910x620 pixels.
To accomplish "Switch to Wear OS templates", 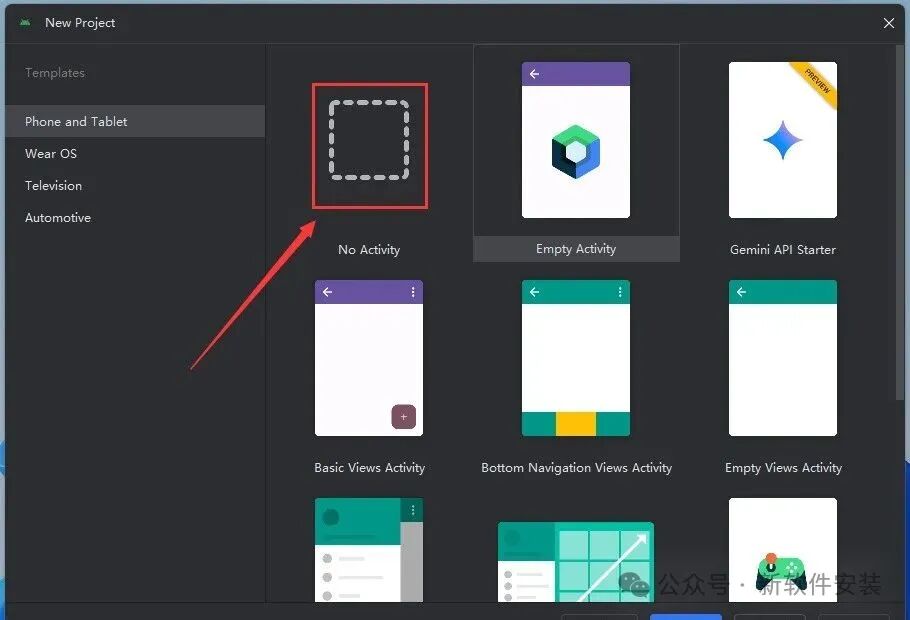I will tap(135, 153).
